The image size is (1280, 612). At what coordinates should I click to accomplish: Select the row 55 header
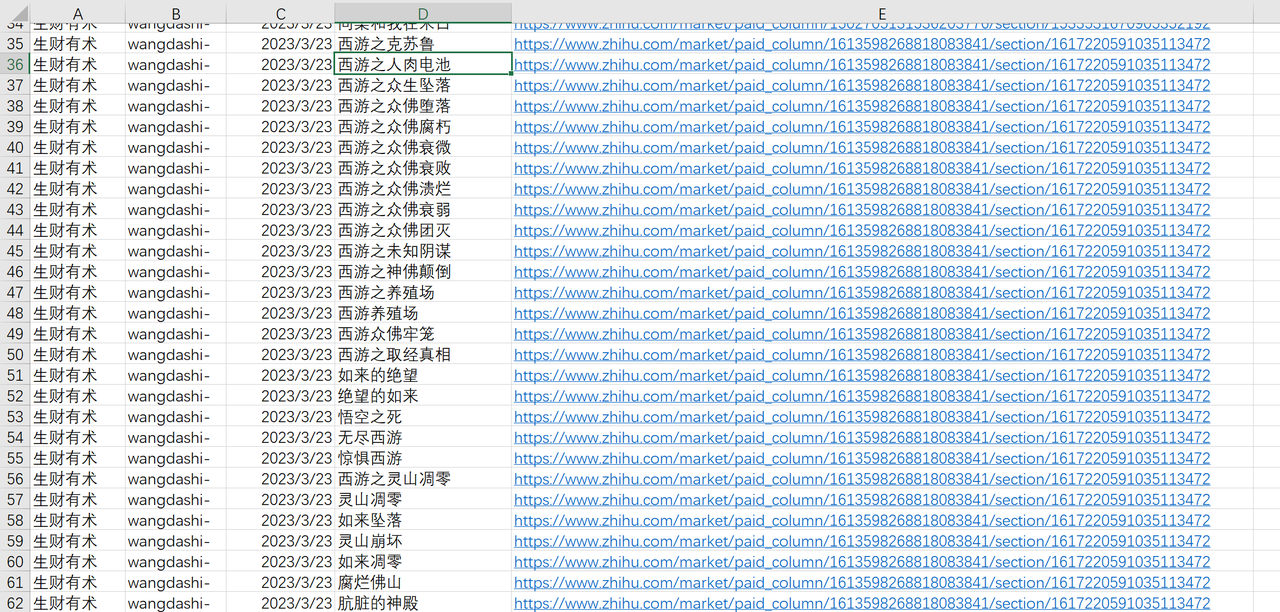click(15, 458)
